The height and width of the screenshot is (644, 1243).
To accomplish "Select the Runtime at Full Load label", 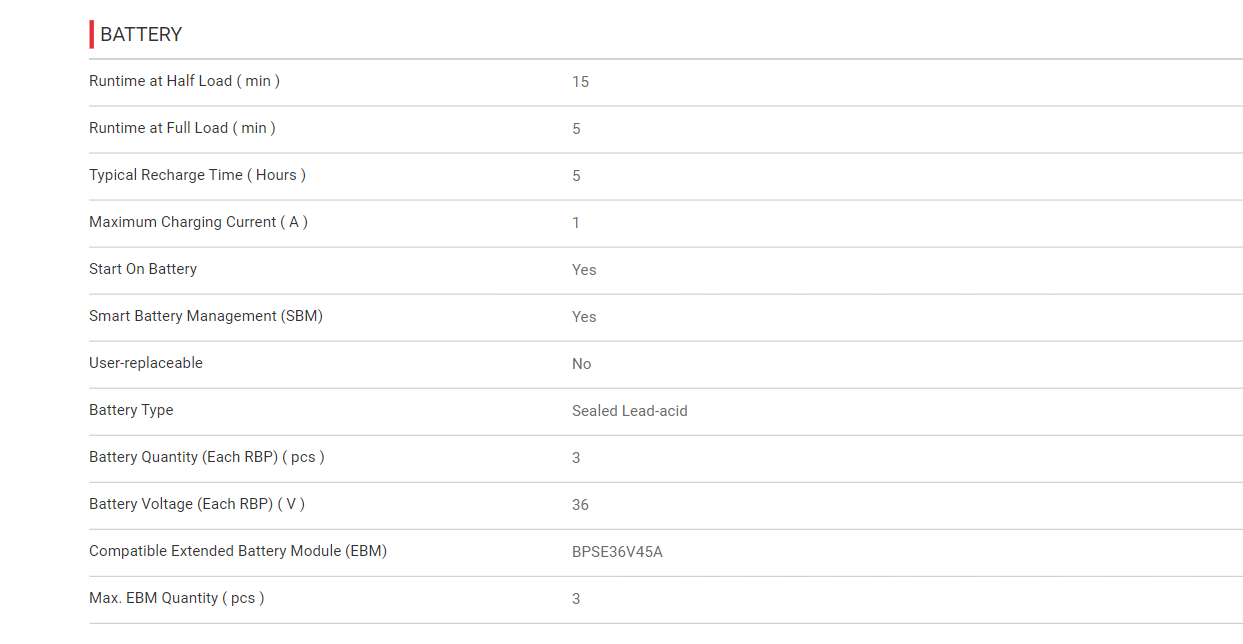I will (x=182, y=128).
